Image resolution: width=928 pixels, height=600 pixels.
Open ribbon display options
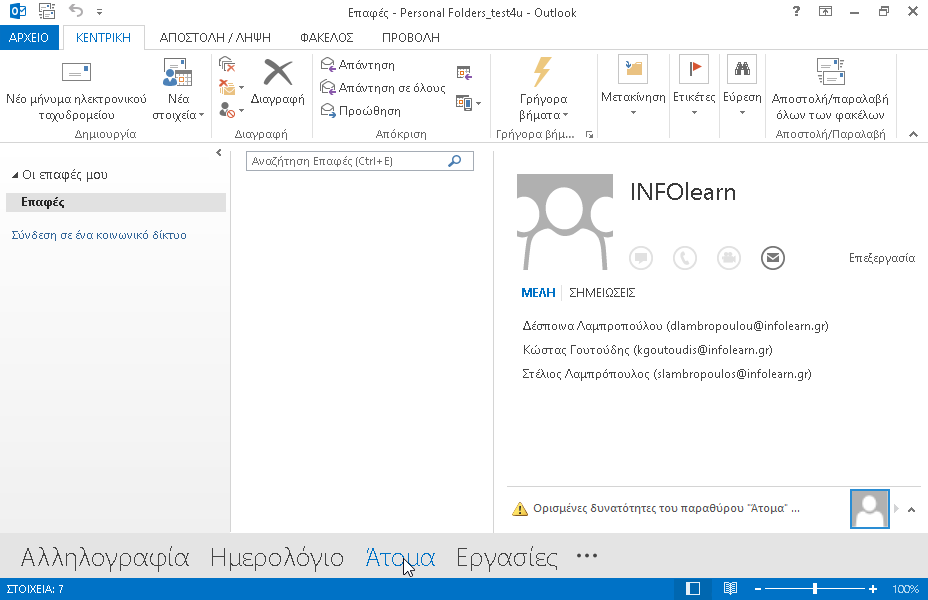click(x=825, y=11)
